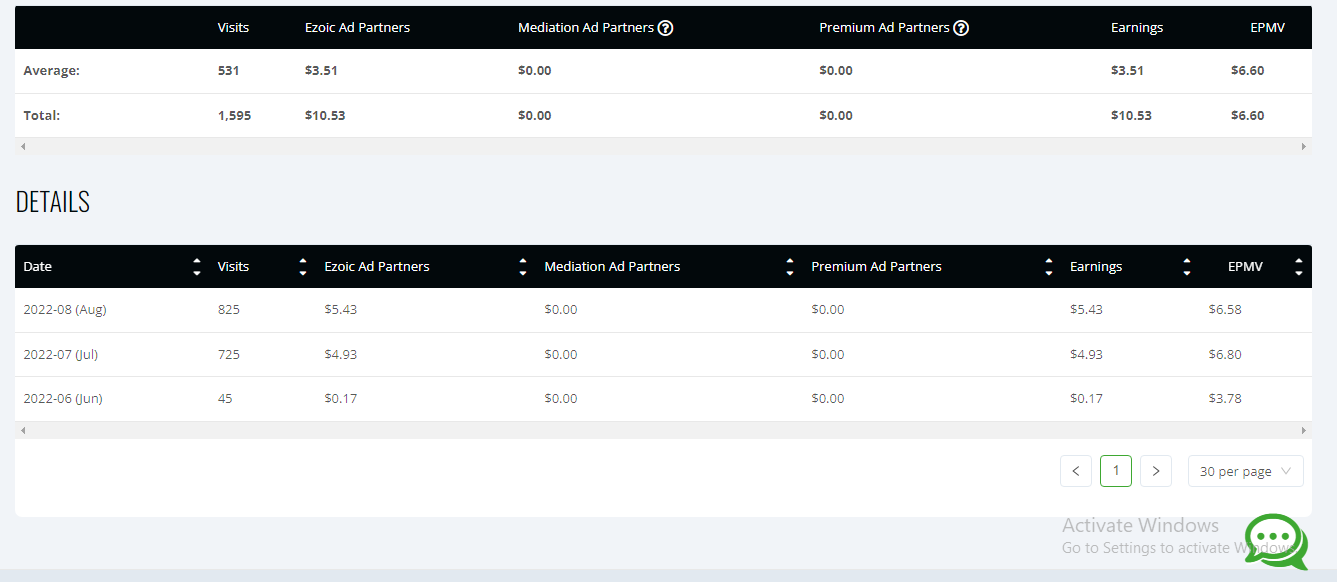Click sort arrows beside Premium Ad Partners in Details
Screen dimensions: 1337x582
pyautogui.click(x=1049, y=267)
